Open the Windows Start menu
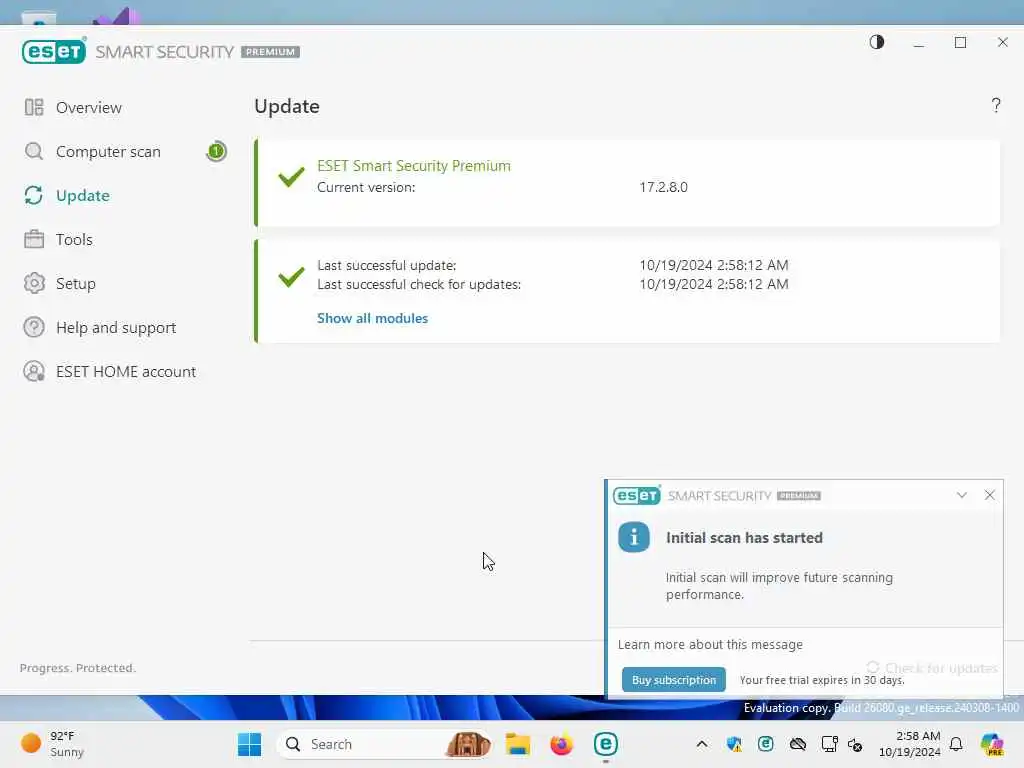The height and width of the screenshot is (768, 1024). (x=249, y=744)
